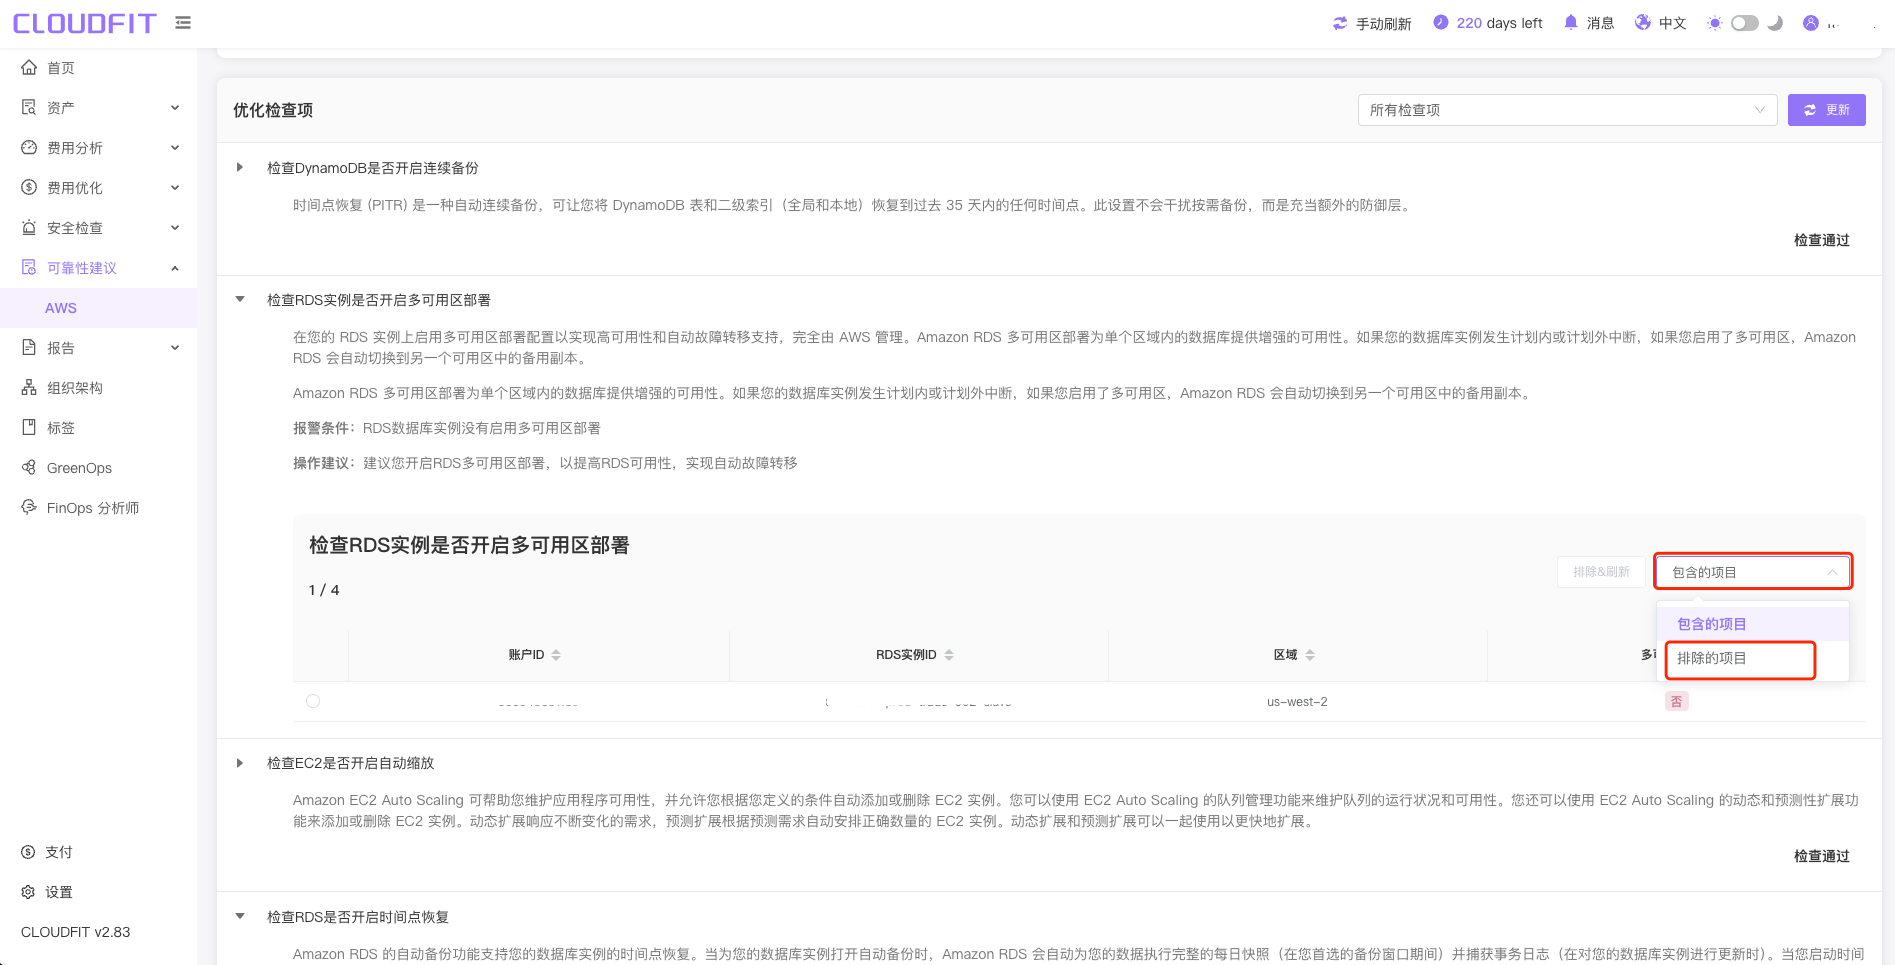Collapse the 检查RDS实例是否开启多可用区部署 section arrow
The image size is (1895, 965).
239,299
